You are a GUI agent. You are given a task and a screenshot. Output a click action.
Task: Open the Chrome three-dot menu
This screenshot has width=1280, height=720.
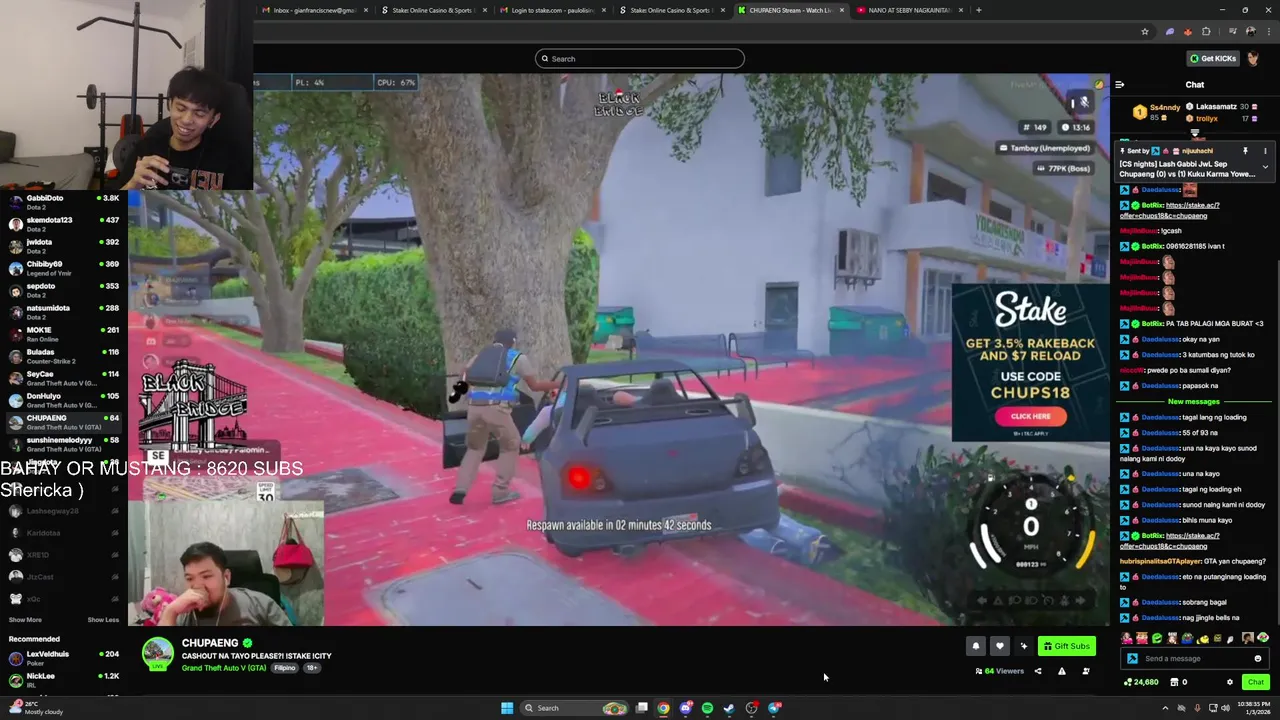tap(1267, 31)
